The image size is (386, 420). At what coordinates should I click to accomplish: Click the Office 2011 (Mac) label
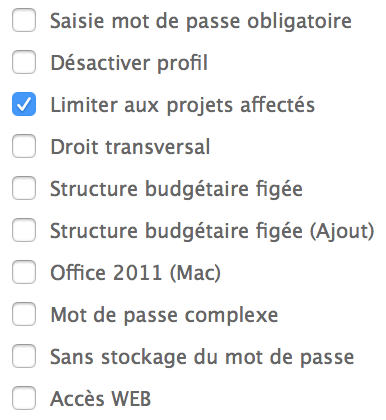(x=135, y=273)
